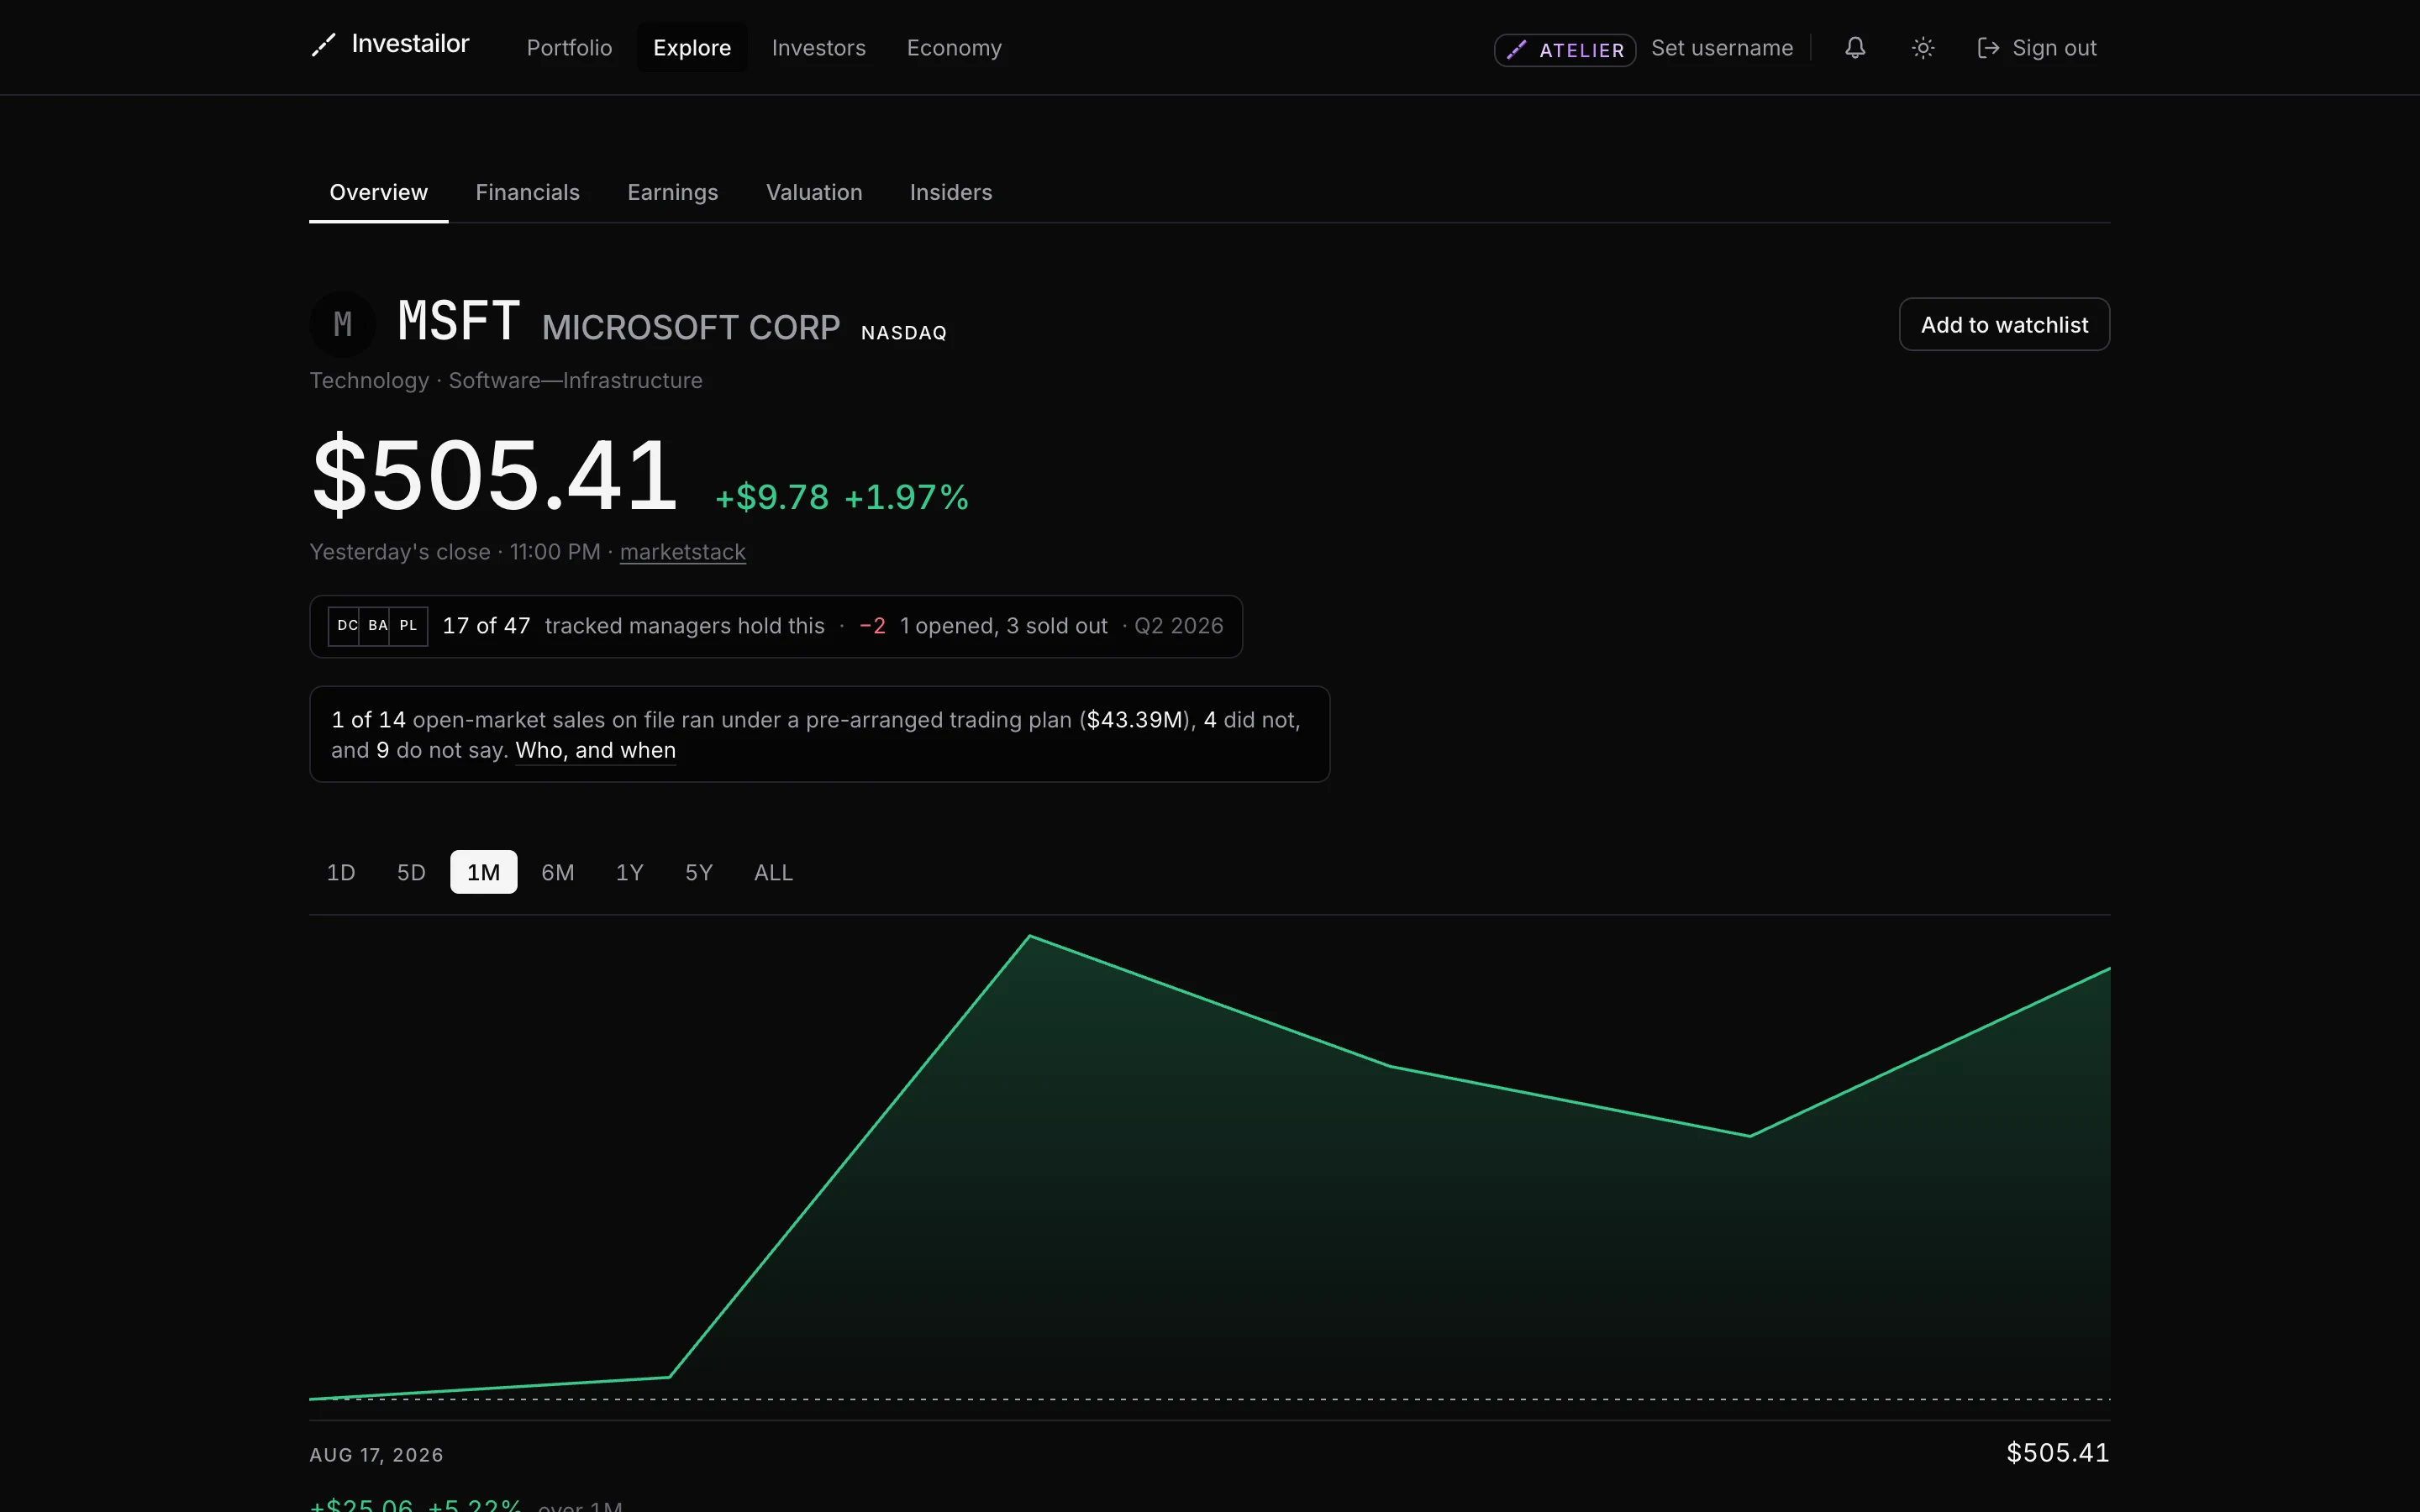Click the tracked managers holdings card
Viewport: 2420px width, 1512px height.
[x=776, y=627]
